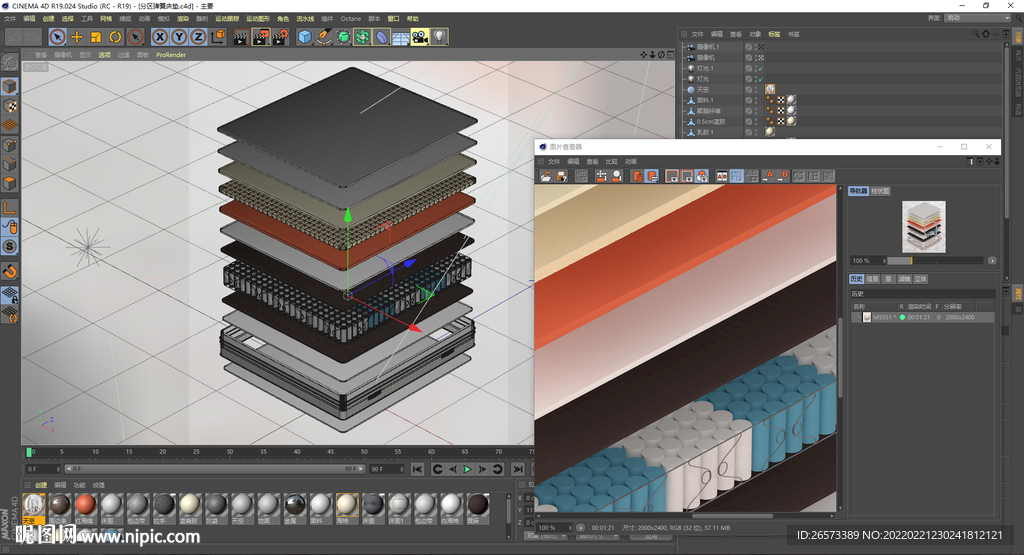Add a Cube primitive object

pyautogui.click(x=305, y=37)
